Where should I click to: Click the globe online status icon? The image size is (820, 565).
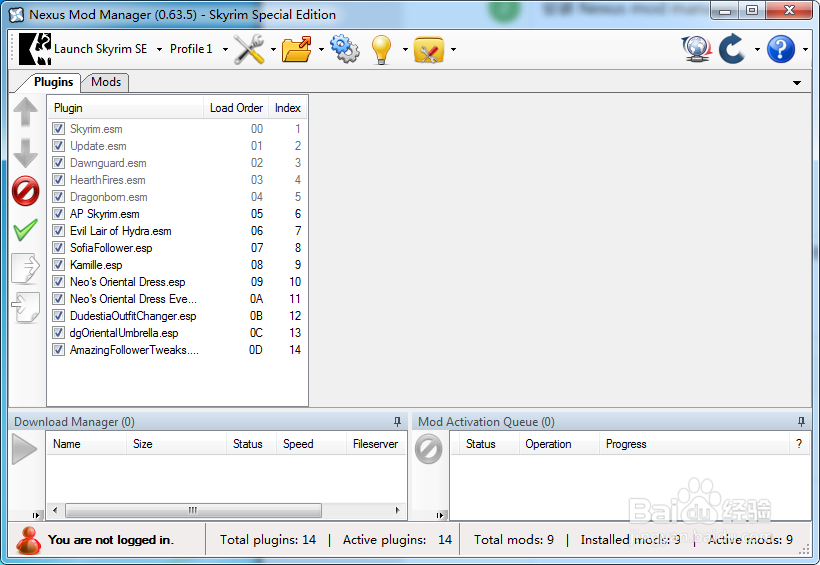[x=697, y=49]
